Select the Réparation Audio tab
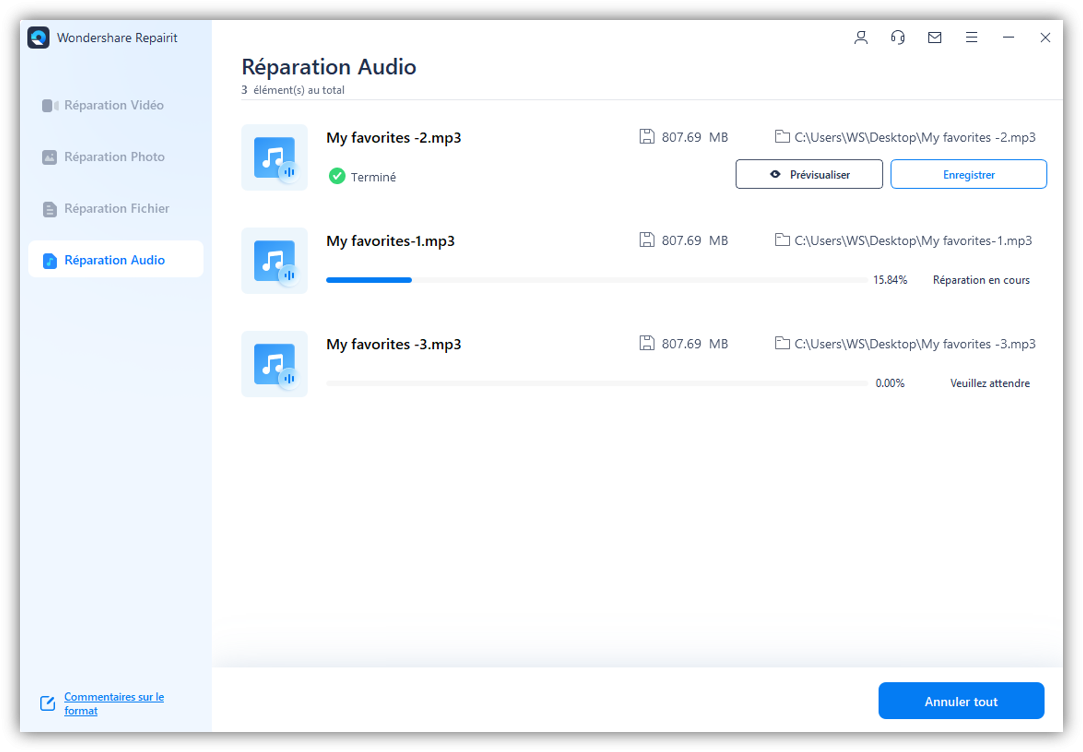1083x752 pixels. [115, 260]
